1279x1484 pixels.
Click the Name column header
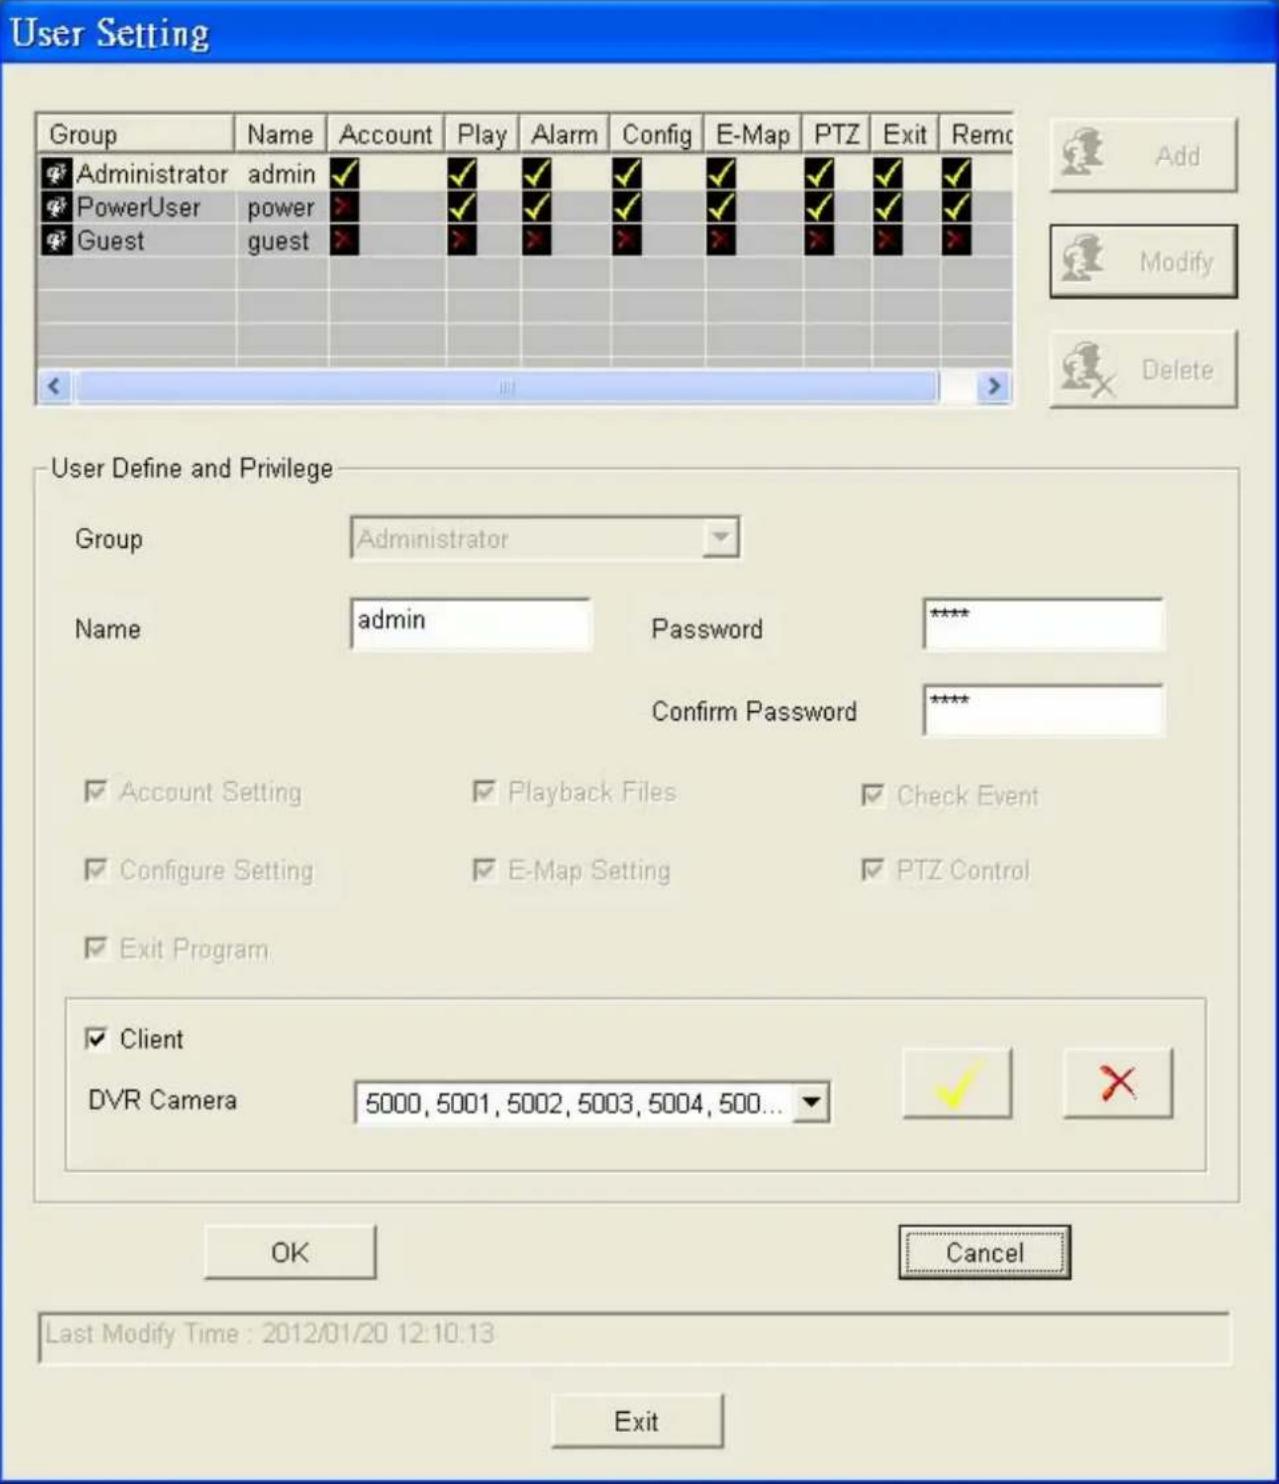(281, 134)
